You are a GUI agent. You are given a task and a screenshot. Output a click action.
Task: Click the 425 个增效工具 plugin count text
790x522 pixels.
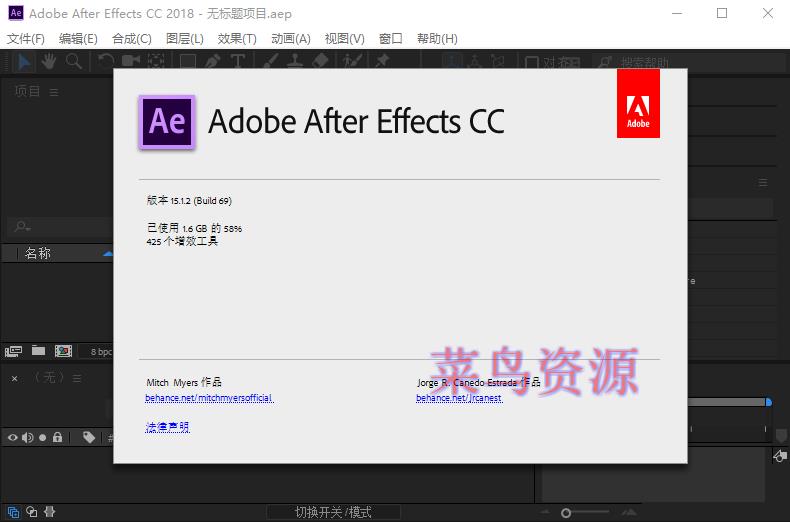[x=182, y=241]
